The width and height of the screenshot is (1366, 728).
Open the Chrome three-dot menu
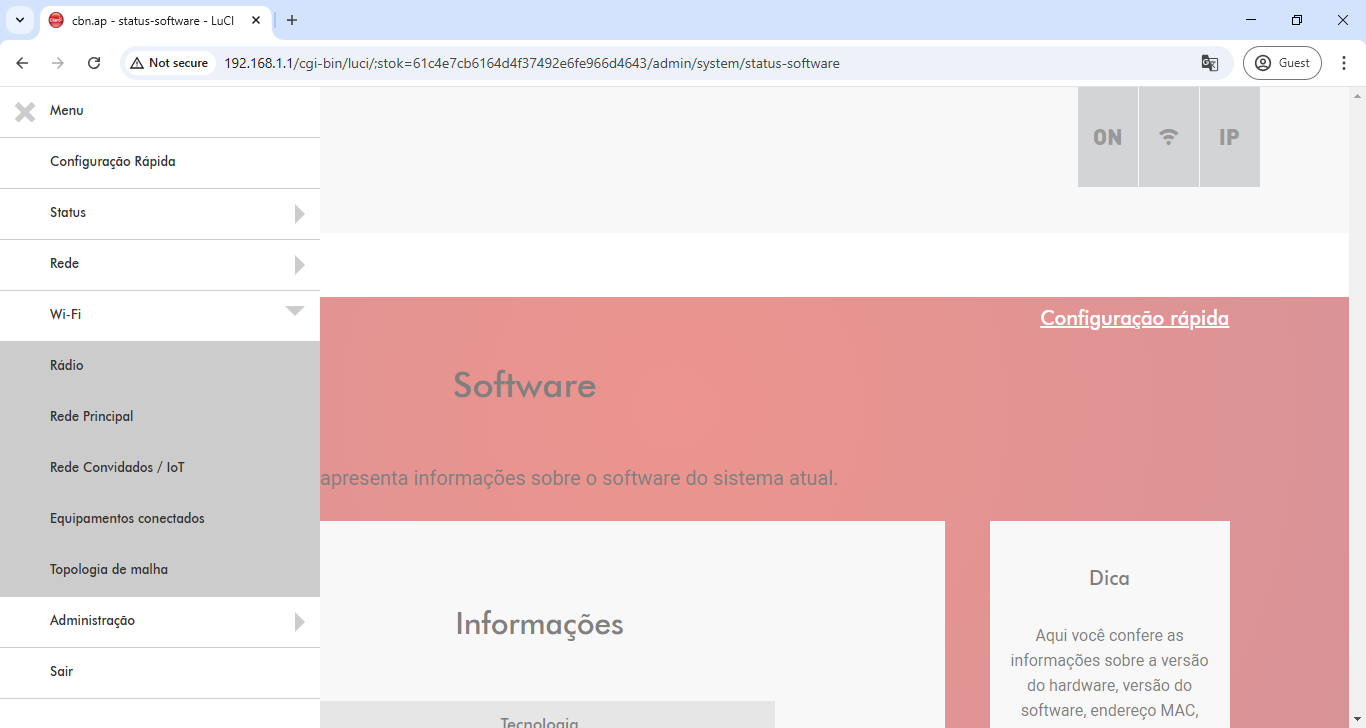1344,63
